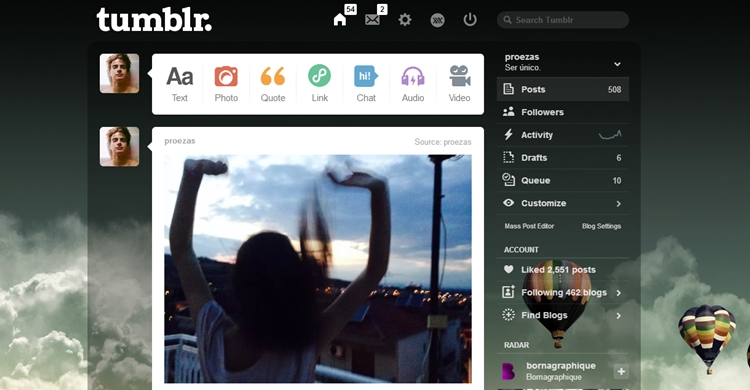
Task: Create a new Text post
Action: (x=179, y=84)
